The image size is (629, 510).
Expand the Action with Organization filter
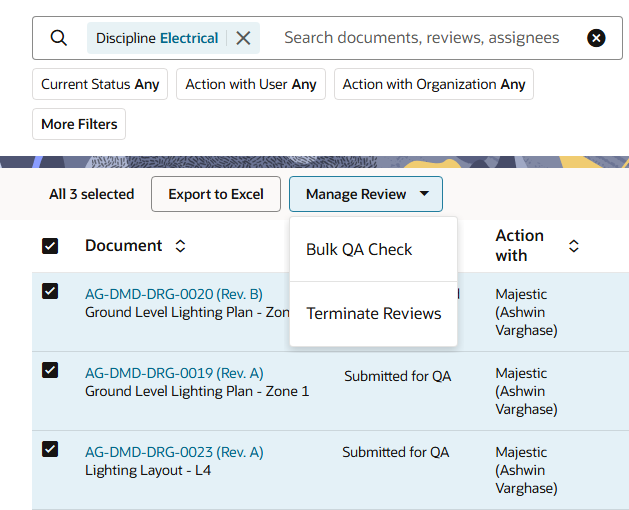433,85
